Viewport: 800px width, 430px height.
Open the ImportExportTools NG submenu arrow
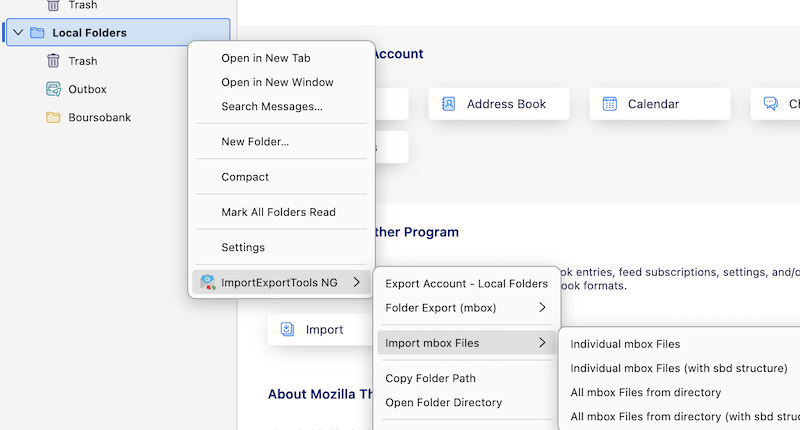click(x=357, y=283)
